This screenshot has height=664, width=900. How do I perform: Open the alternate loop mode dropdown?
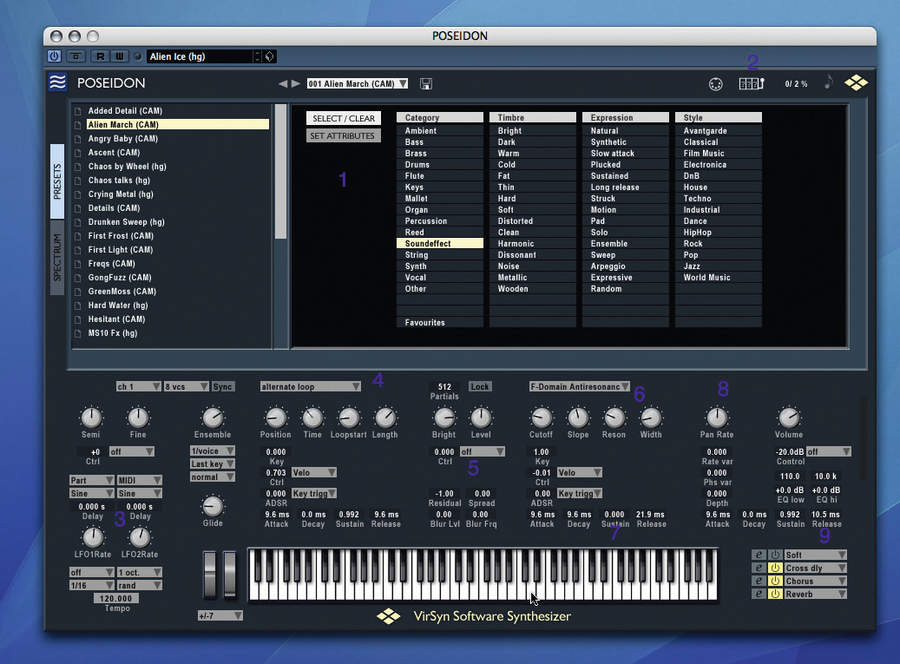(x=310, y=386)
